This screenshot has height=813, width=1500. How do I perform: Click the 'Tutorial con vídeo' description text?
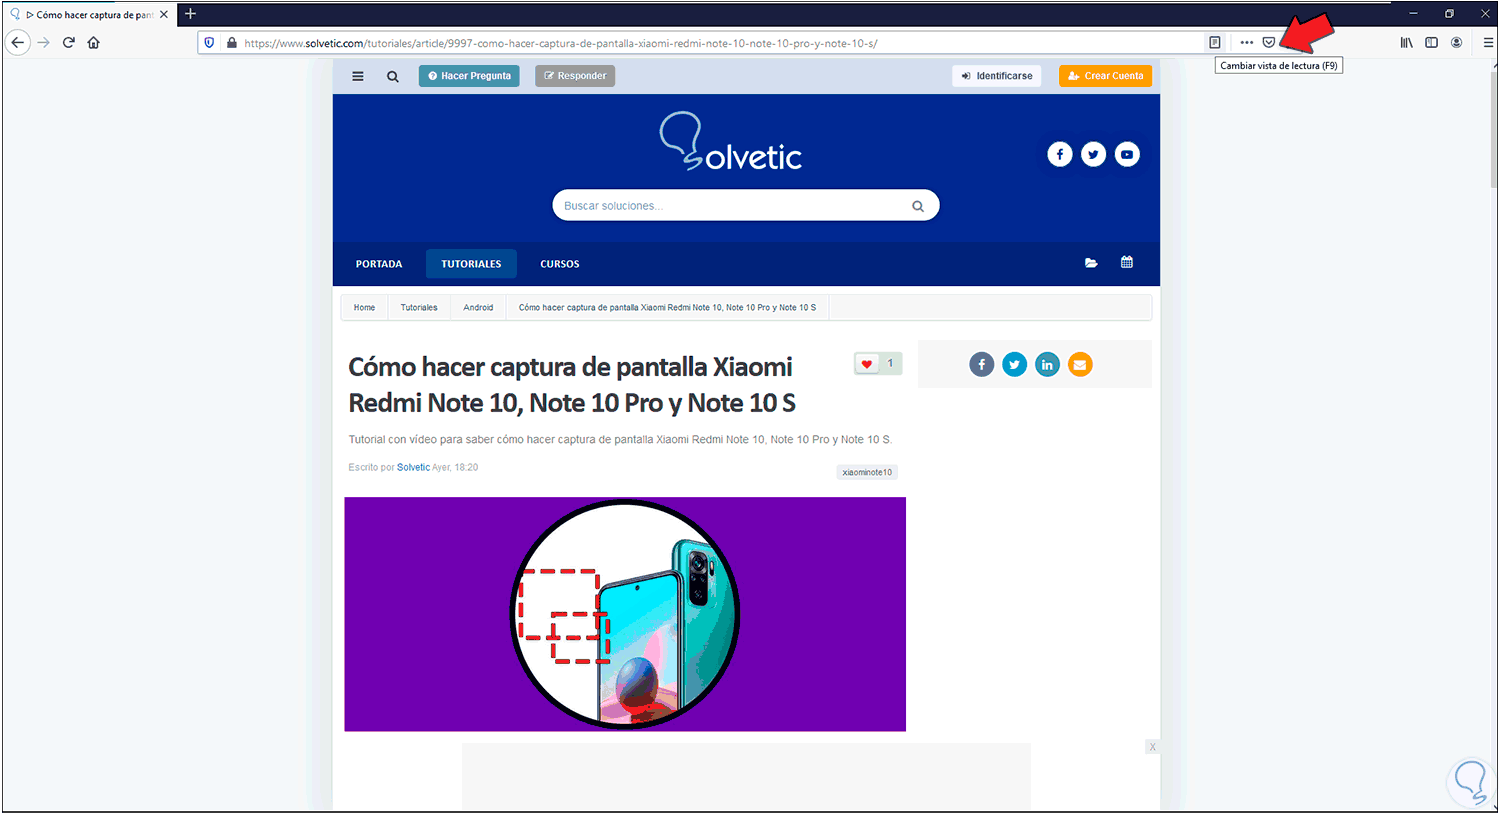tap(620, 440)
